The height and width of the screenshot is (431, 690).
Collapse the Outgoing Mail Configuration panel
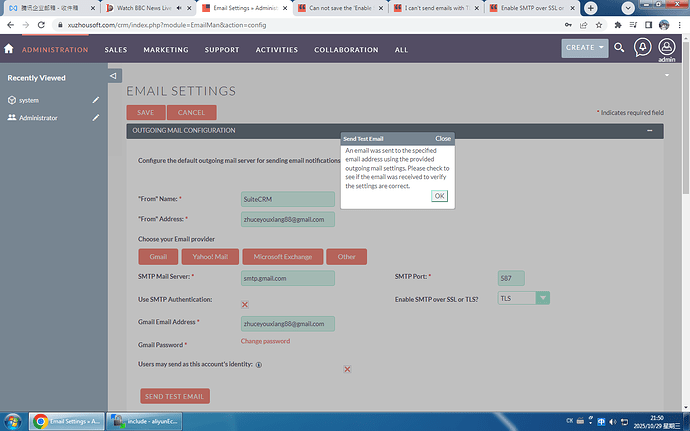click(x=650, y=131)
